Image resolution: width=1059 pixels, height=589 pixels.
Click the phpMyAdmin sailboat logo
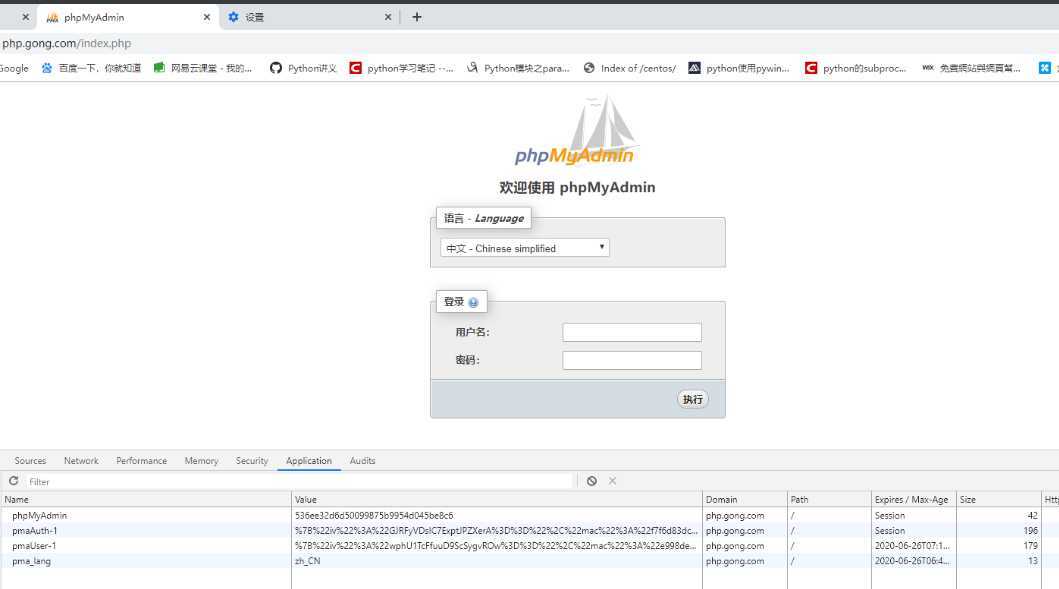[x=575, y=130]
